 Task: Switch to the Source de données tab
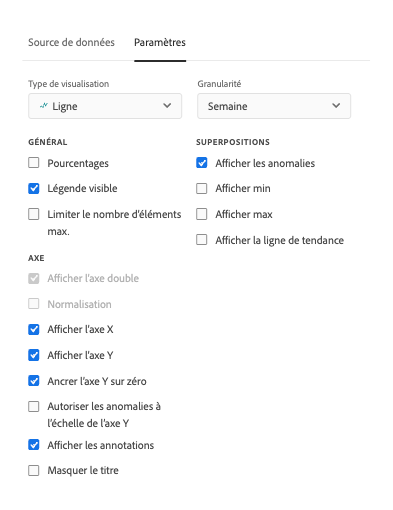click(x=71, y=42)
